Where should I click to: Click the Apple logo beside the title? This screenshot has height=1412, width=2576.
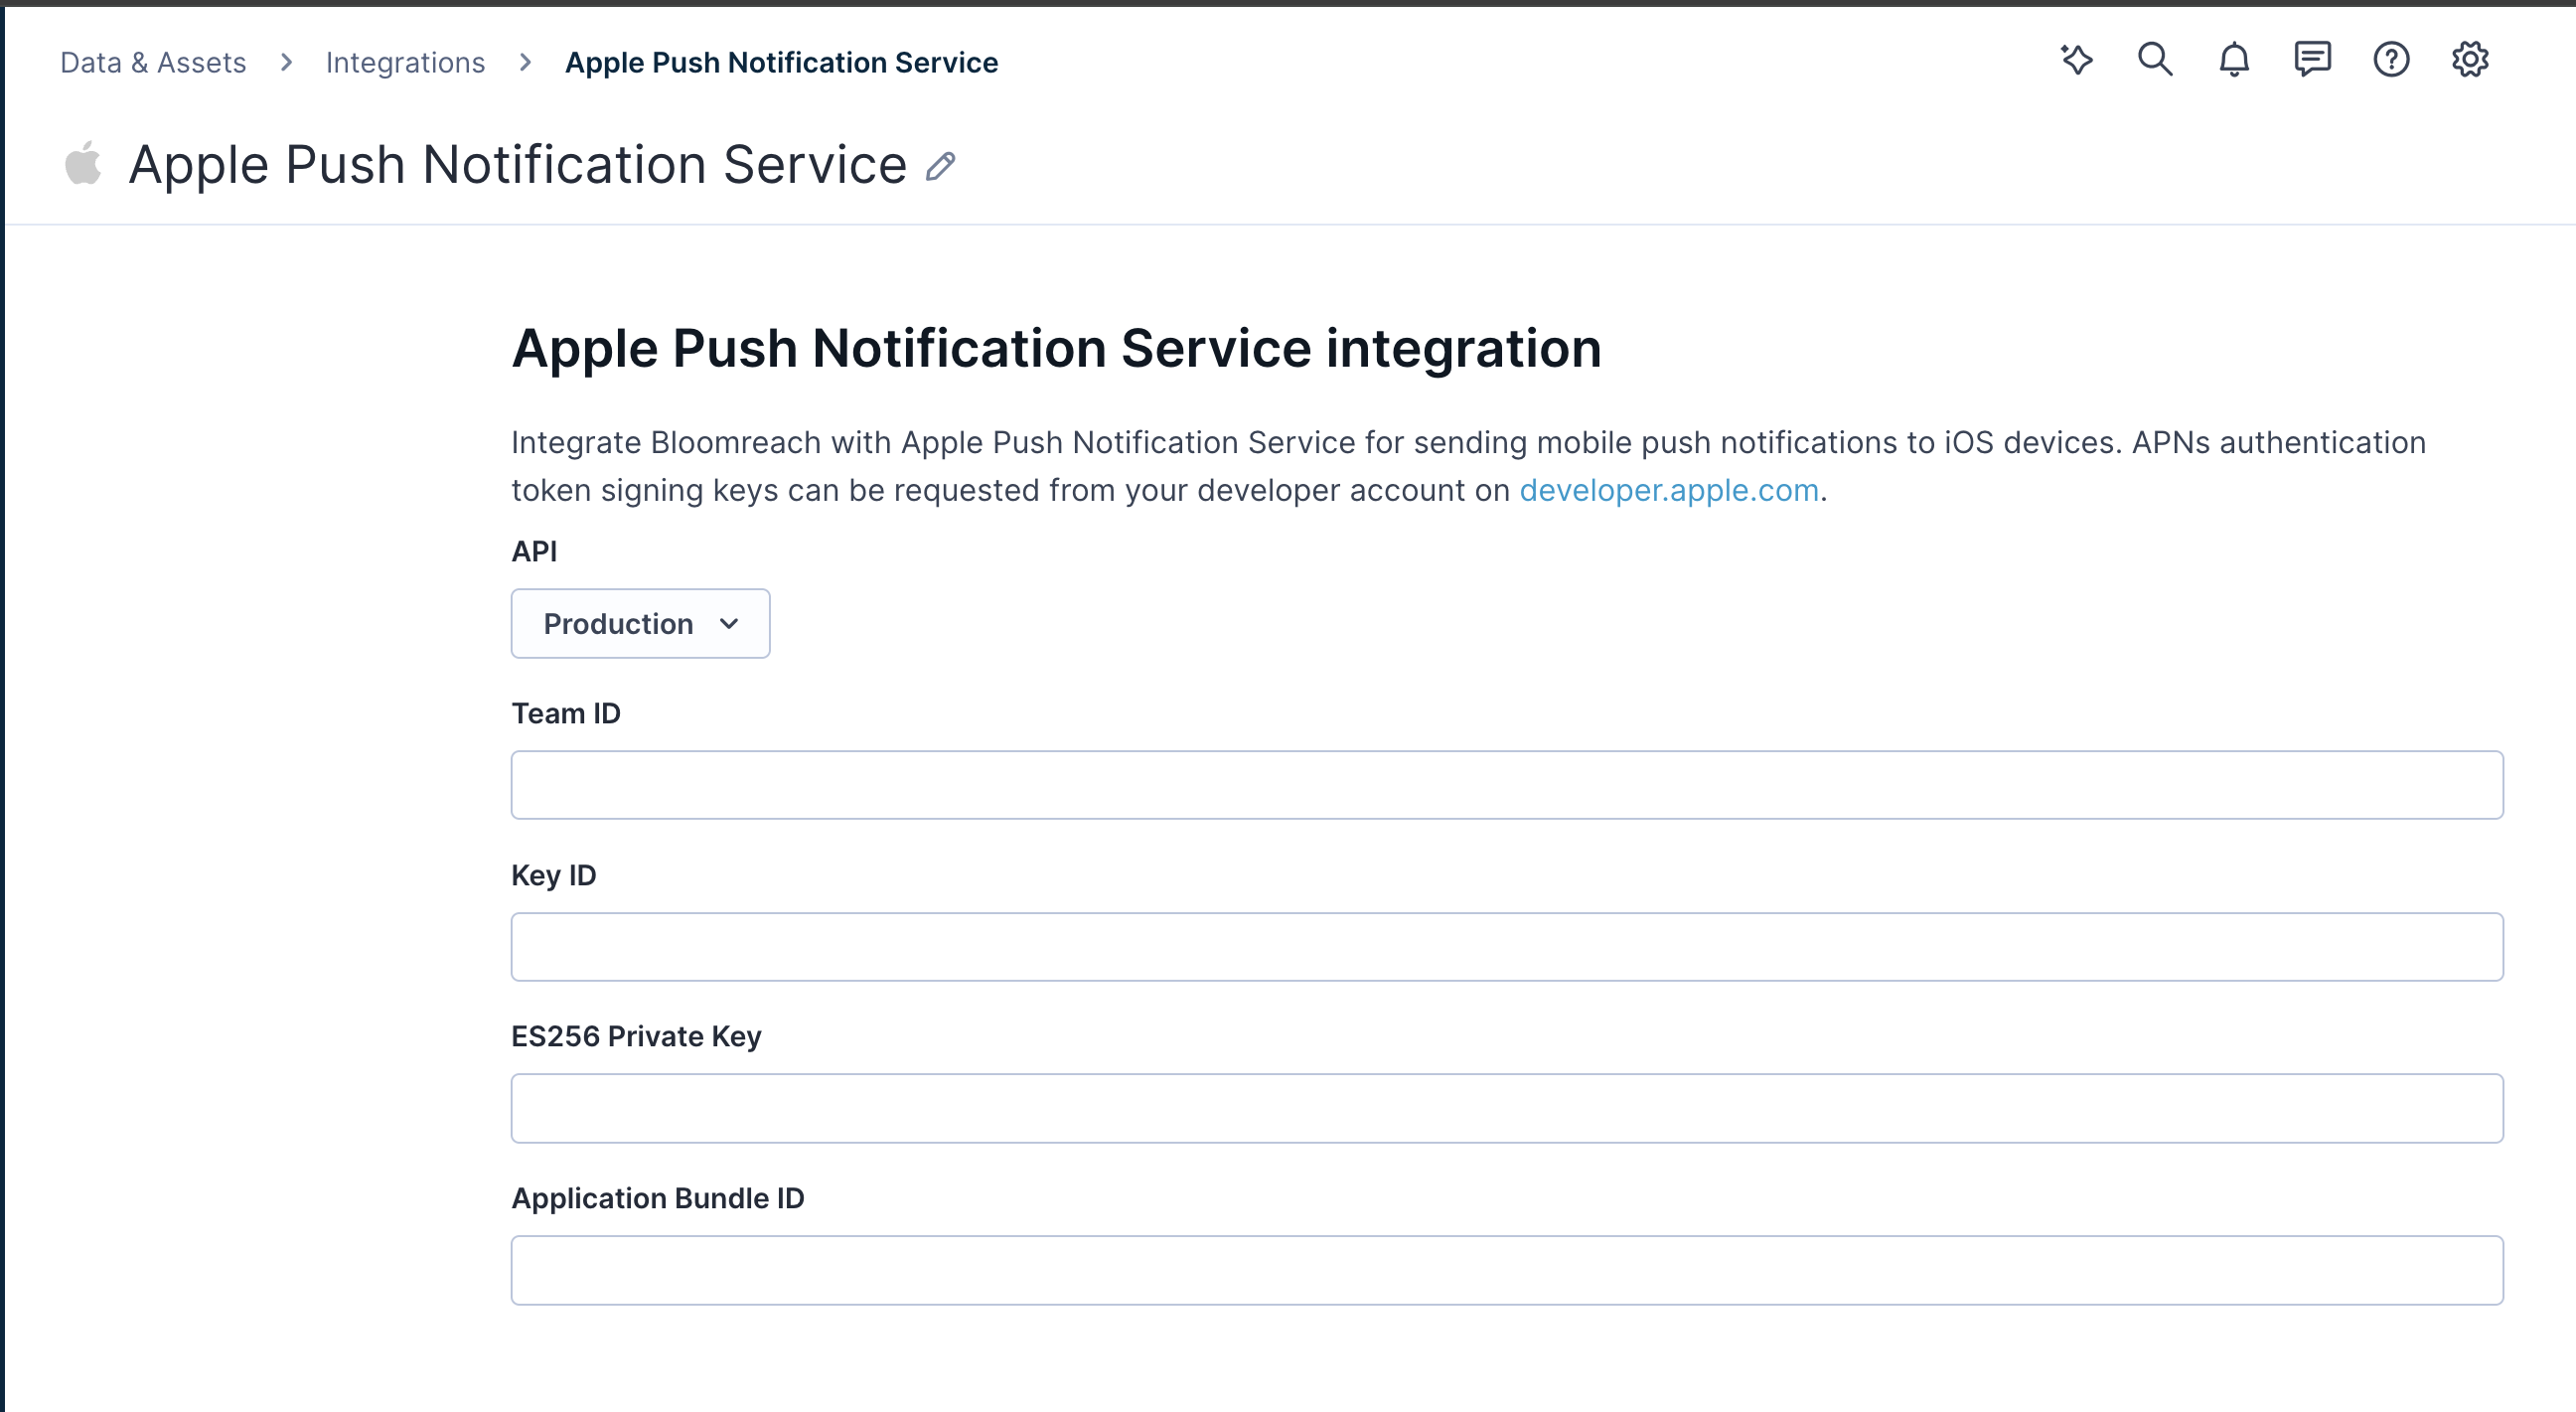pos(83,163)
